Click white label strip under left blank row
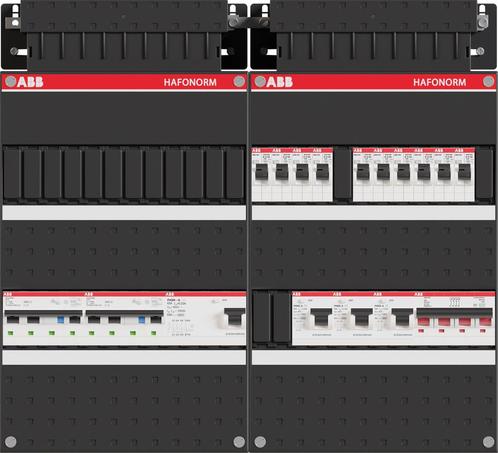 click(x=124, y=213)
